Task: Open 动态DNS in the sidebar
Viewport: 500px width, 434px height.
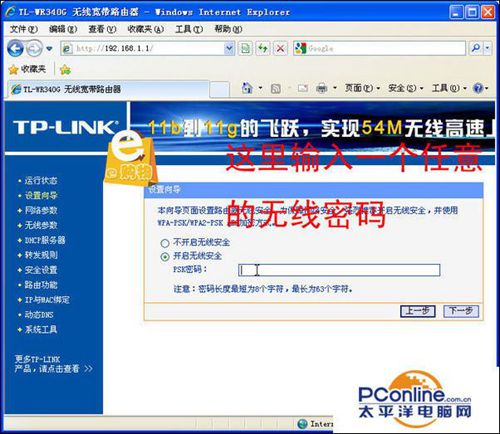Action: click(39, 315)
